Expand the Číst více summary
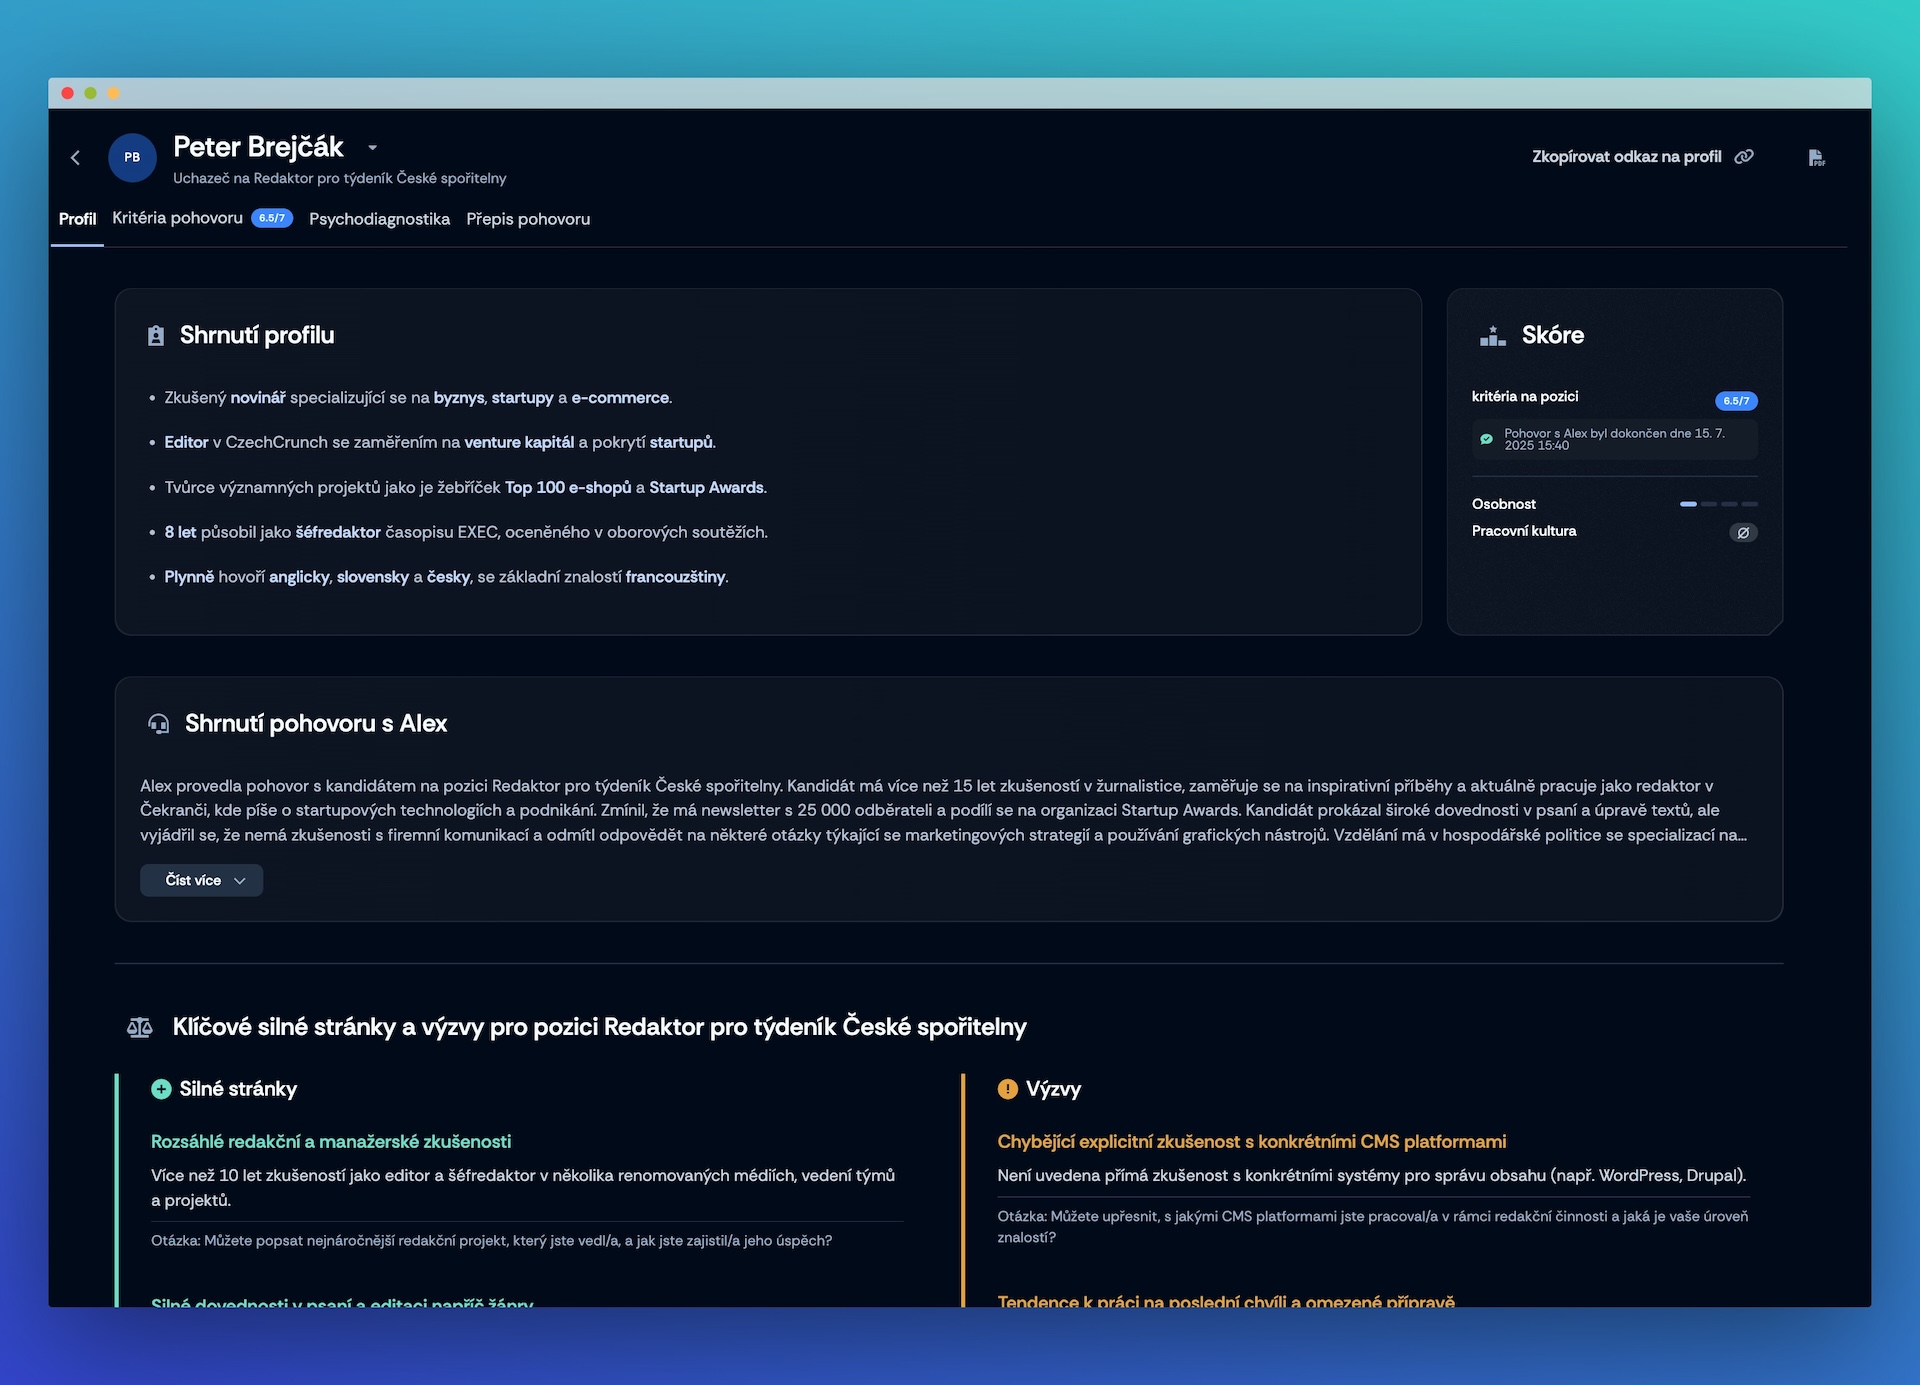Viewport: 1920px width, 1385px height. (202, 880)
